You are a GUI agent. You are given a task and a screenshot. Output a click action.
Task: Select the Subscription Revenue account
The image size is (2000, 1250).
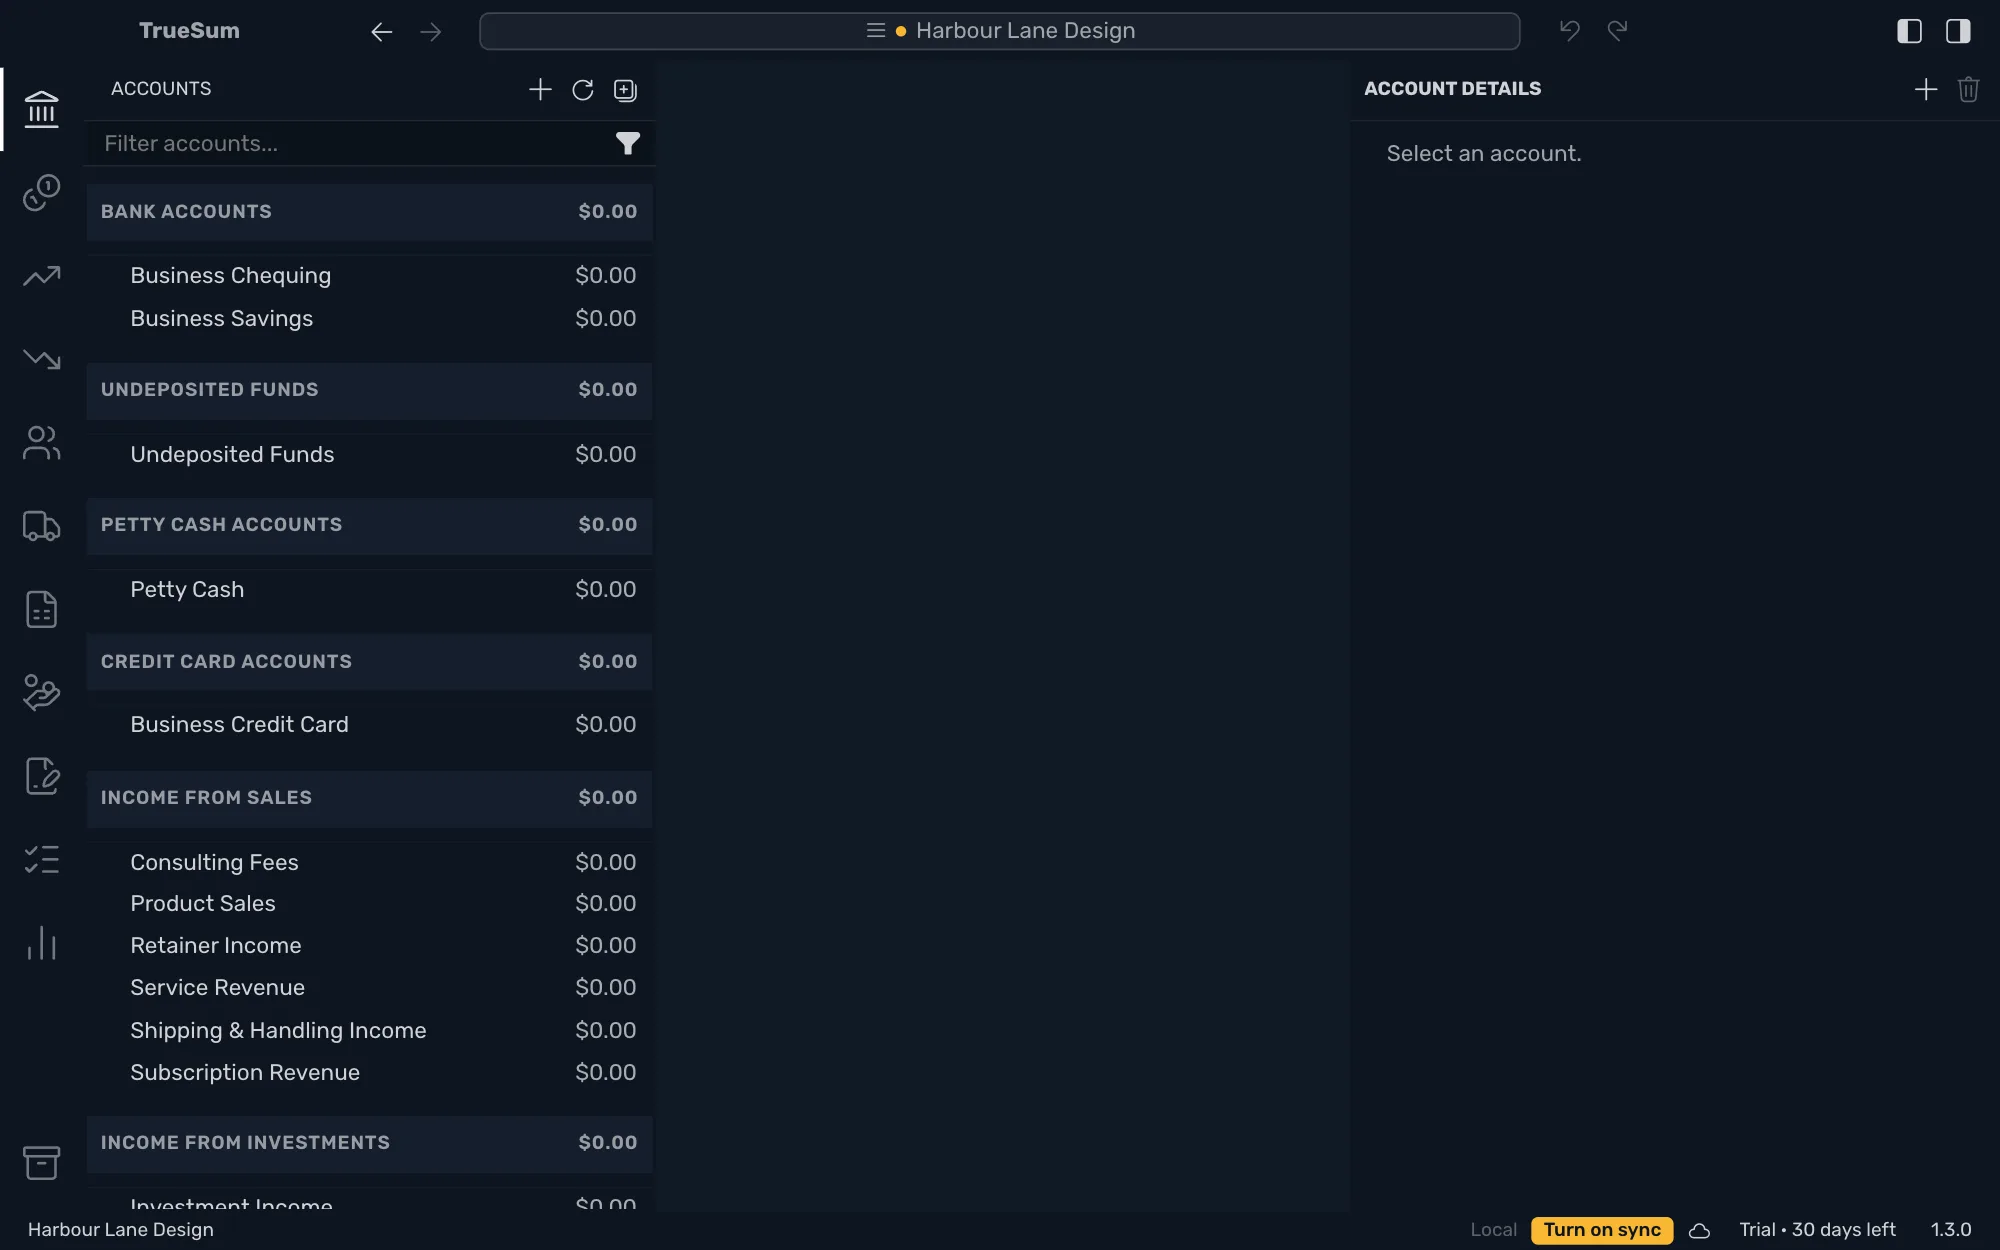pyautogui.click(x=369, y=1073)
